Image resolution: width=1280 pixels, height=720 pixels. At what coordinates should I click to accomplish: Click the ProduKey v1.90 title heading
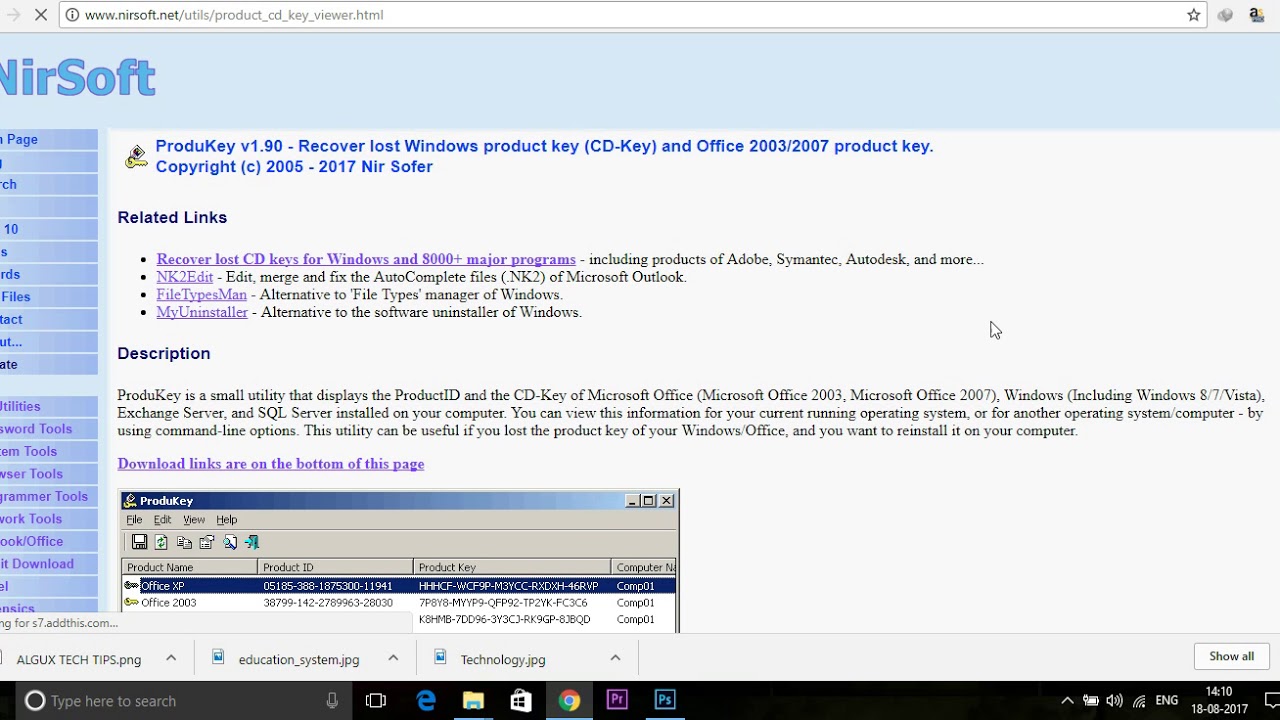544,156
